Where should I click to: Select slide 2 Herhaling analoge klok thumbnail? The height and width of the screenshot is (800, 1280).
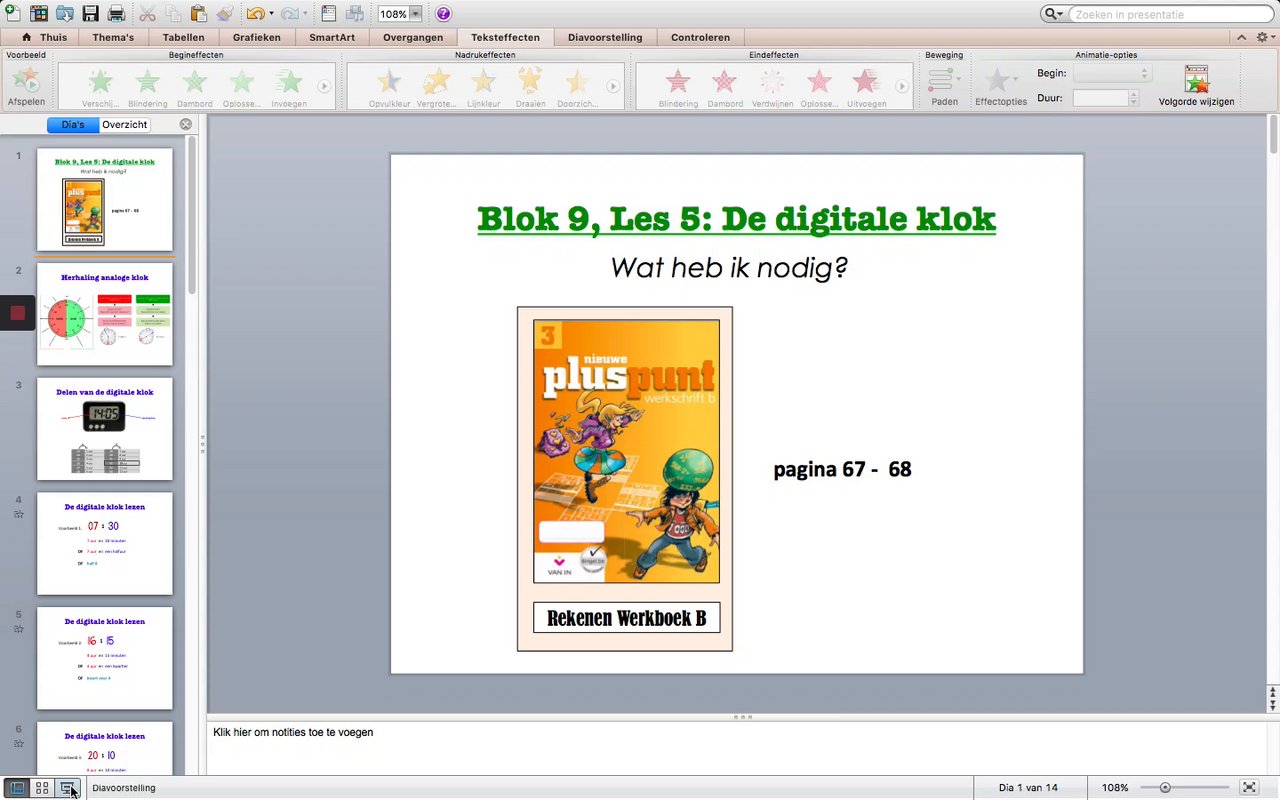coord(105,314)
